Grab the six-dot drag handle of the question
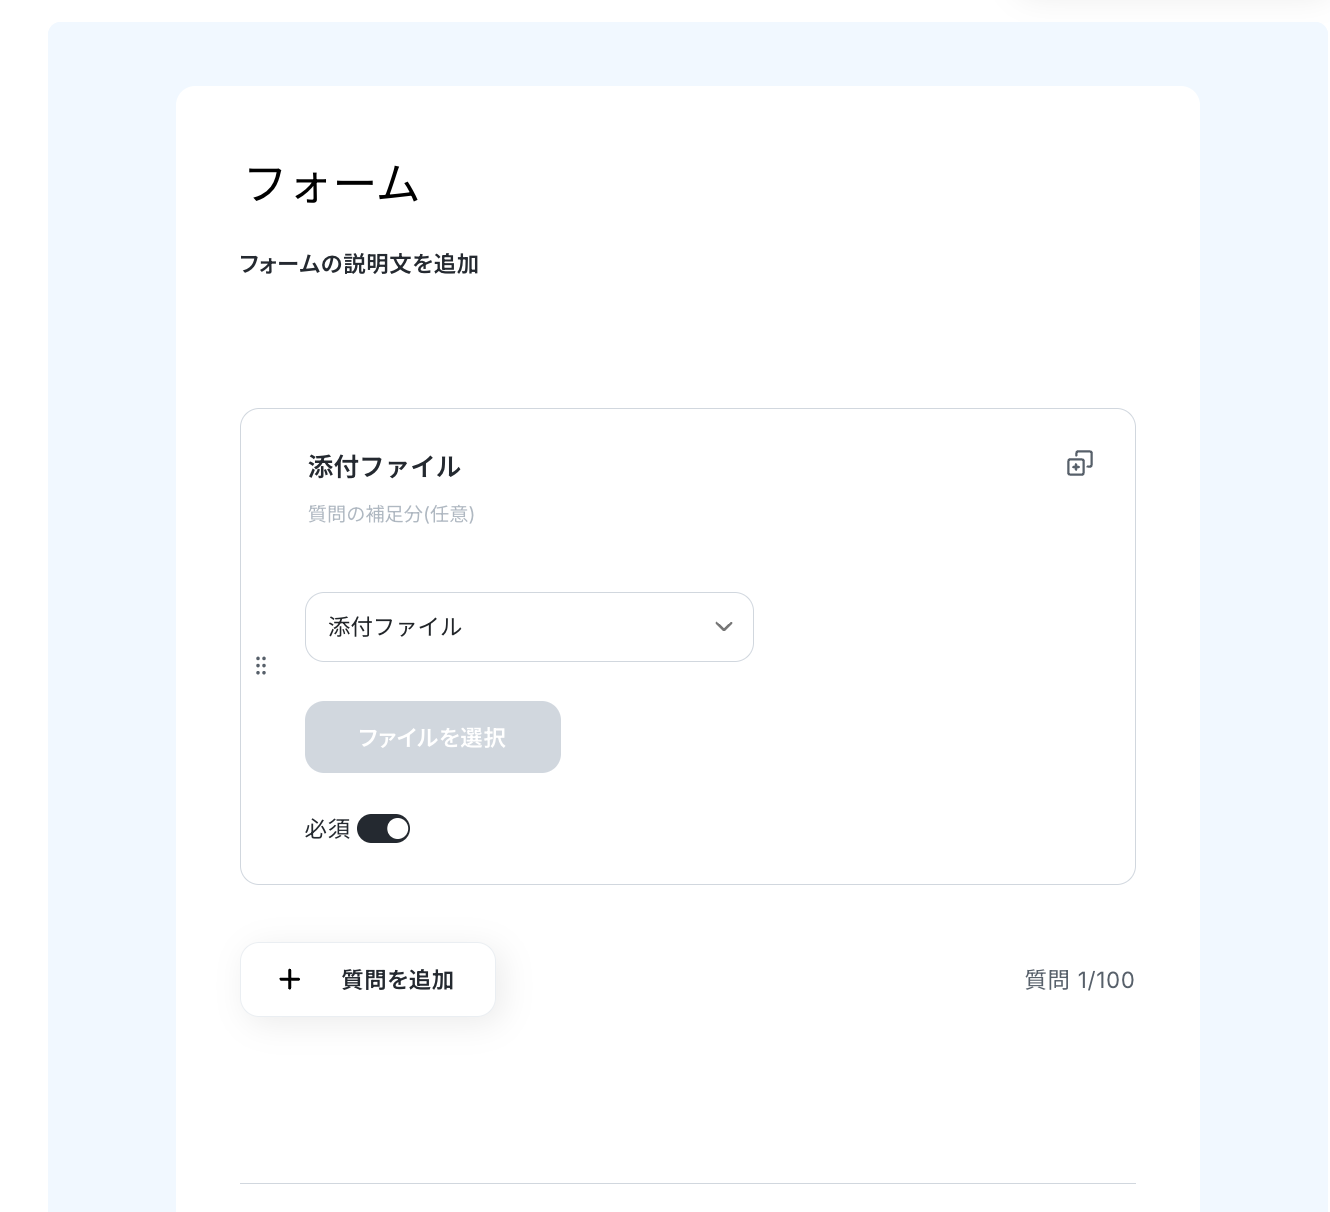1330x1212 pixels. (261, 666)
